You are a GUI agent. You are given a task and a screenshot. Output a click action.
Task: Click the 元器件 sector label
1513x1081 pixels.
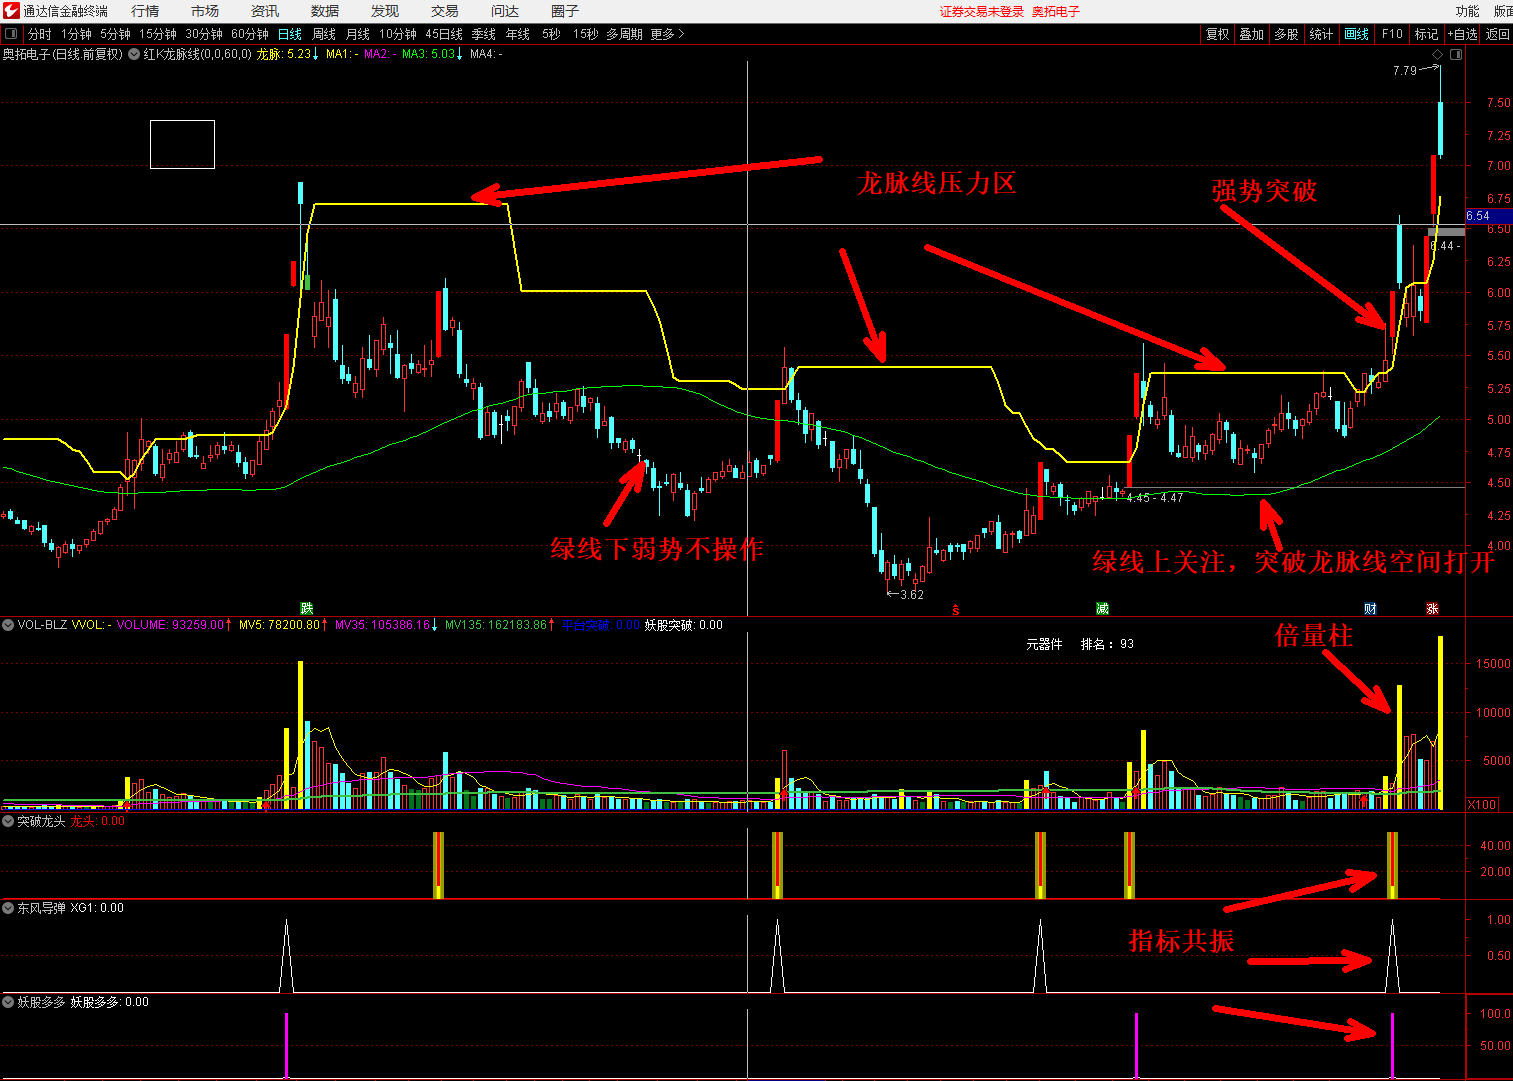(1044, 644)
